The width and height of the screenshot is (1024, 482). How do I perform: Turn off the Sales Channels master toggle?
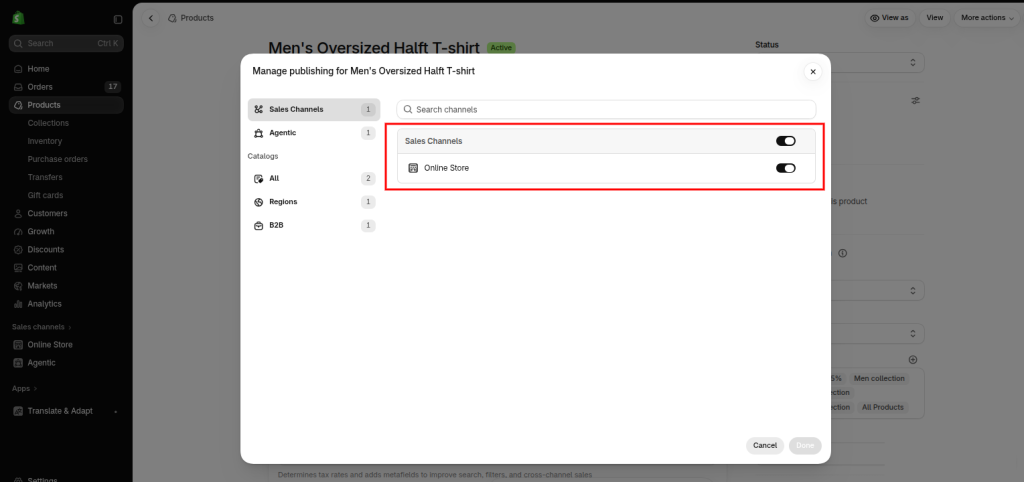pyautogui.click(x=786, y=141)
